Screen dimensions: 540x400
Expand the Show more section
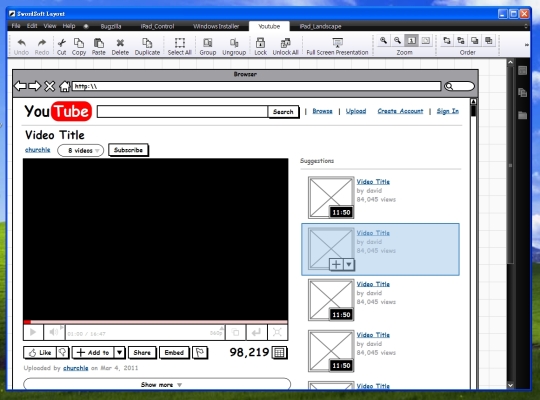click(x=157, y=384)
